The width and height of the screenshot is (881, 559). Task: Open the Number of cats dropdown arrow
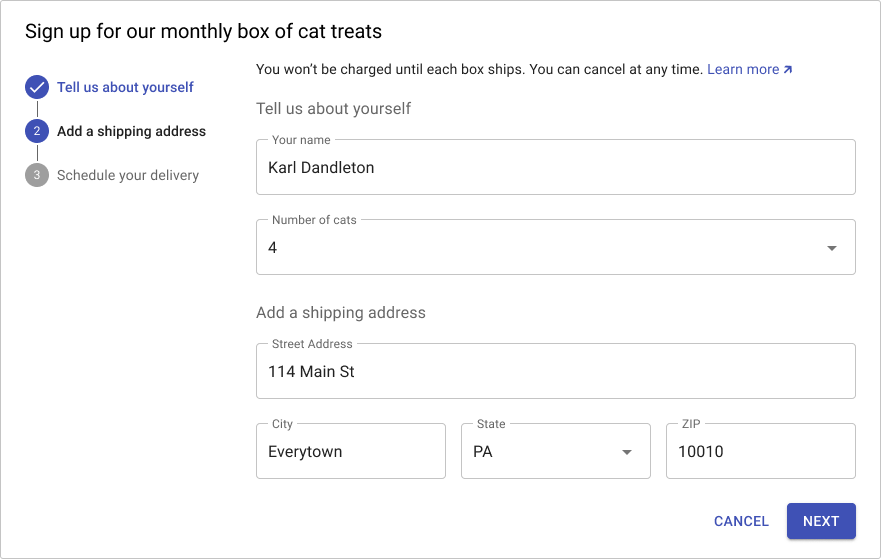832,248
